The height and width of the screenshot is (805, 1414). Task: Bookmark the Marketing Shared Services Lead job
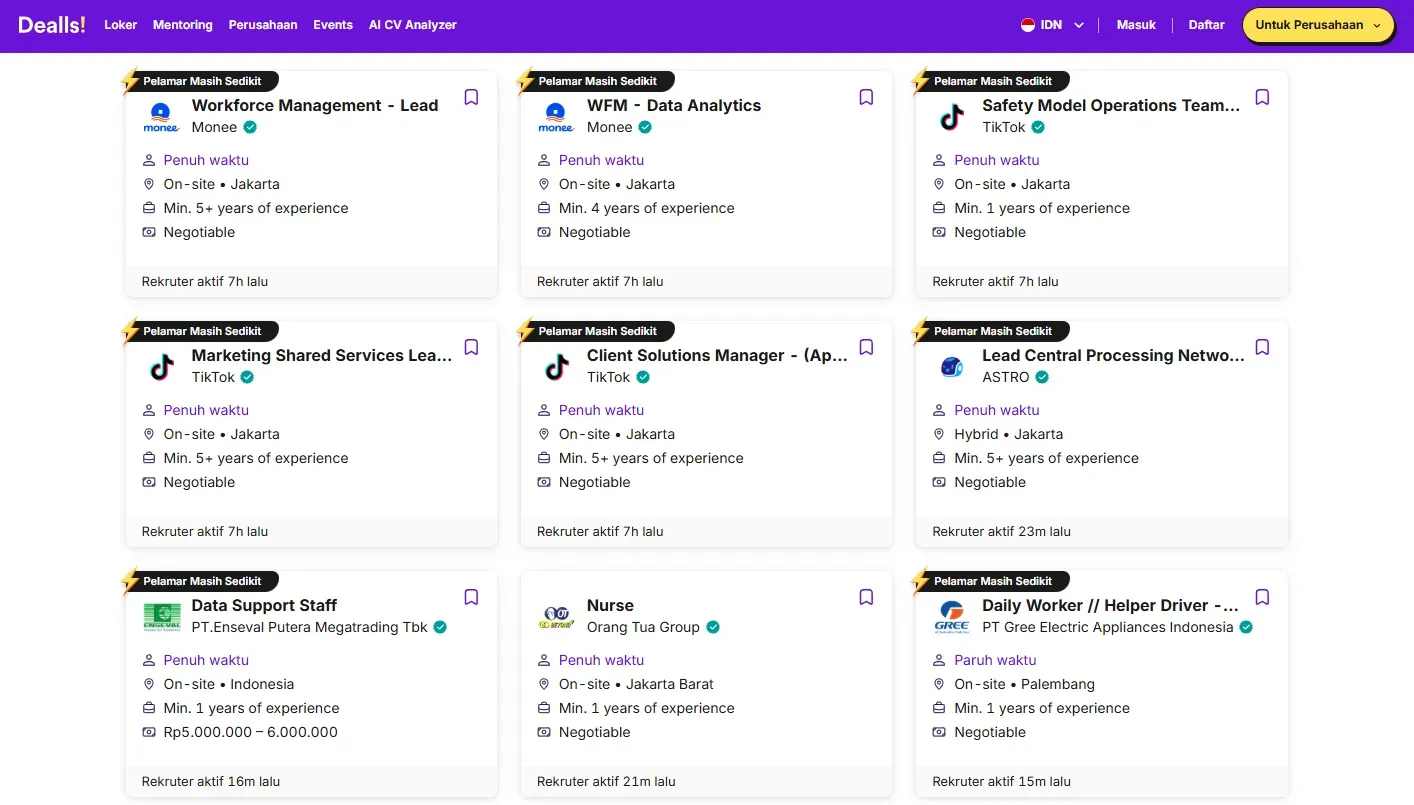[x=472, y=347]
